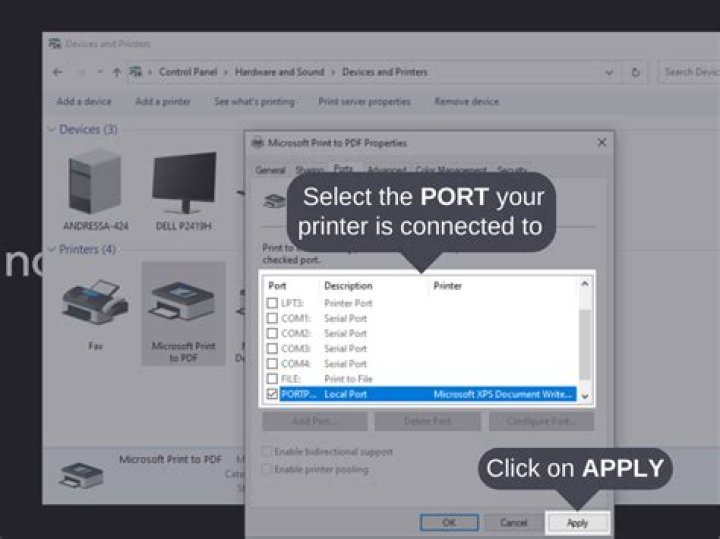Click "Add a printer" in the toolbar

(x=163, y=101)
